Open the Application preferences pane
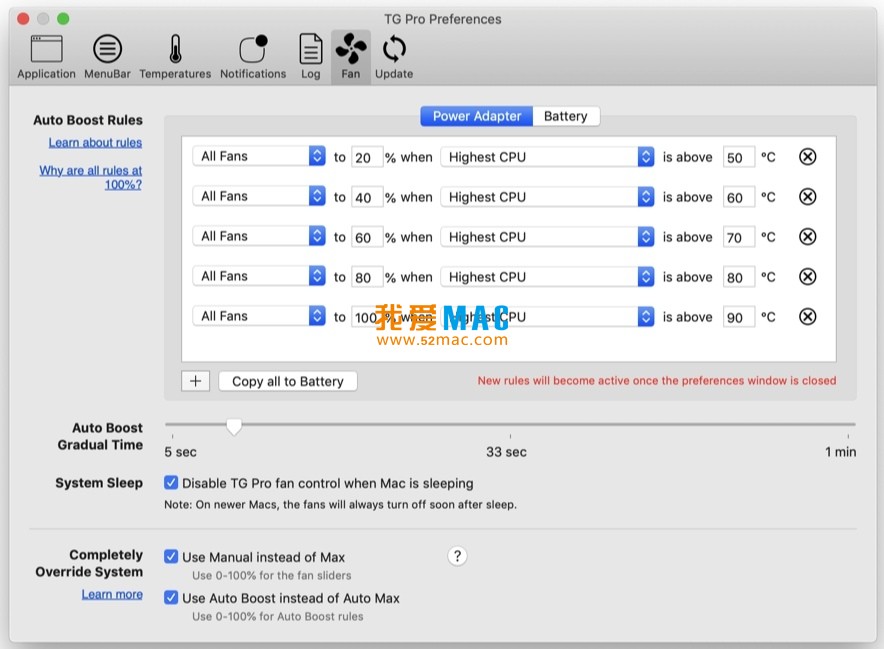The height and width of the screenshot is (649, 884). pos(46,58)
